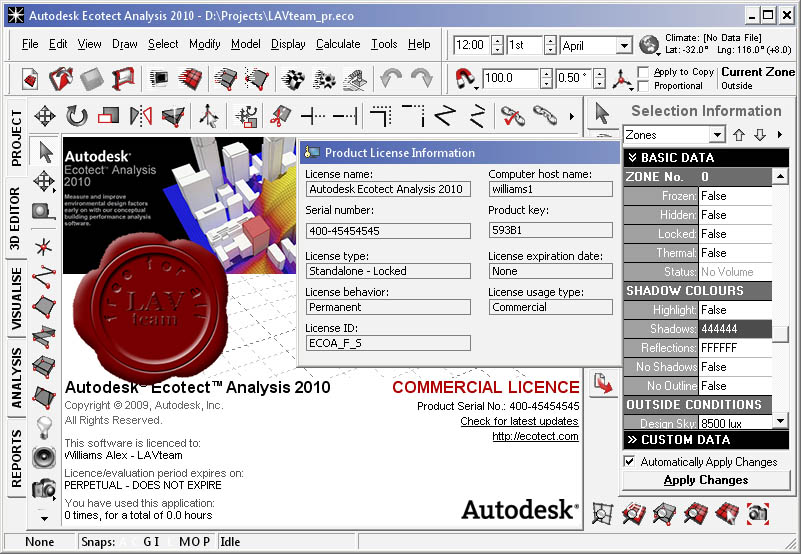Click the properties list scrollbar thumb
This screenshot has width=801, height=554.
point(780,334)
